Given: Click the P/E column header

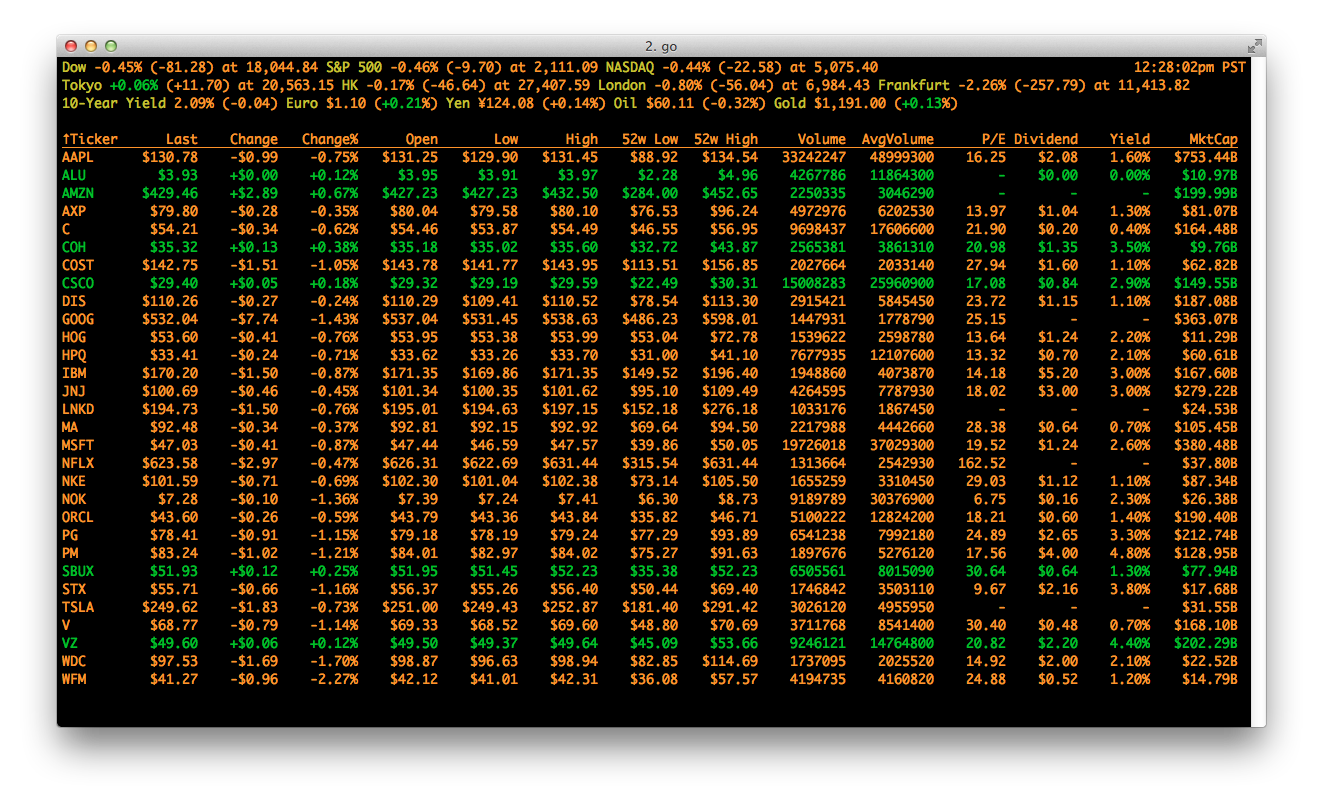Looking at the screenshot, I should [x=994, y=139].
